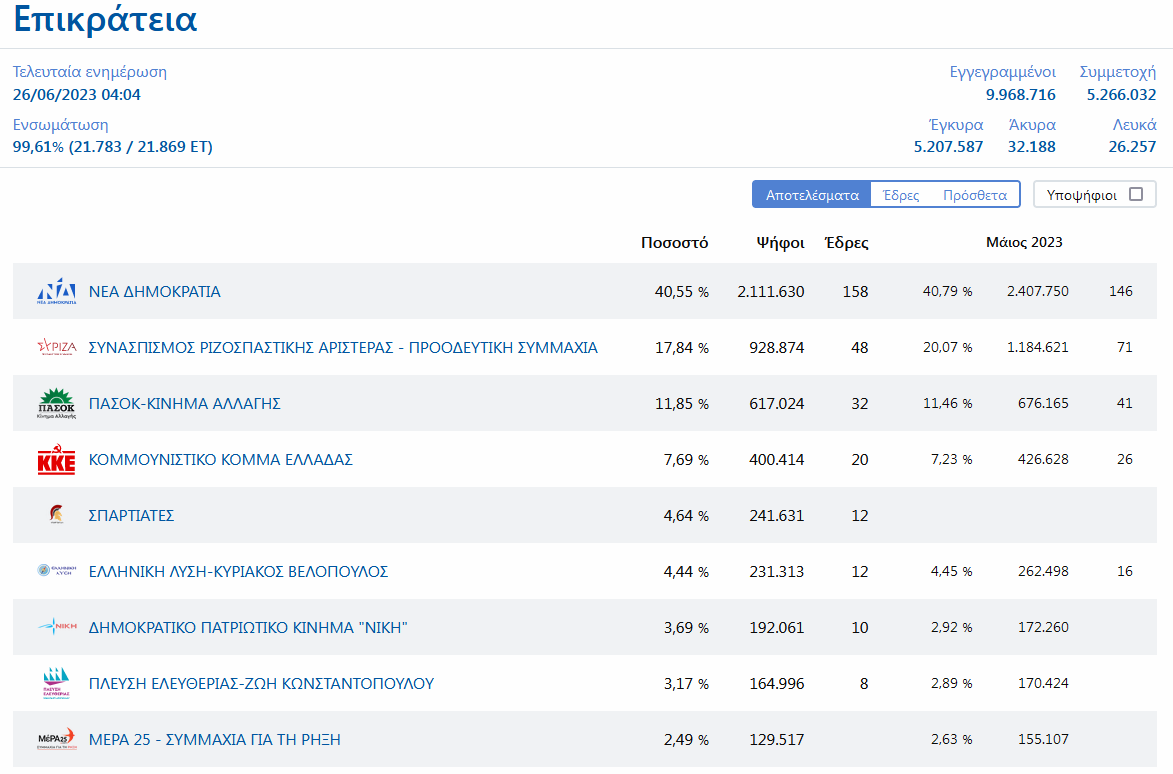
Task: Click the KKE red logo
Action: (x=56, y=460)
